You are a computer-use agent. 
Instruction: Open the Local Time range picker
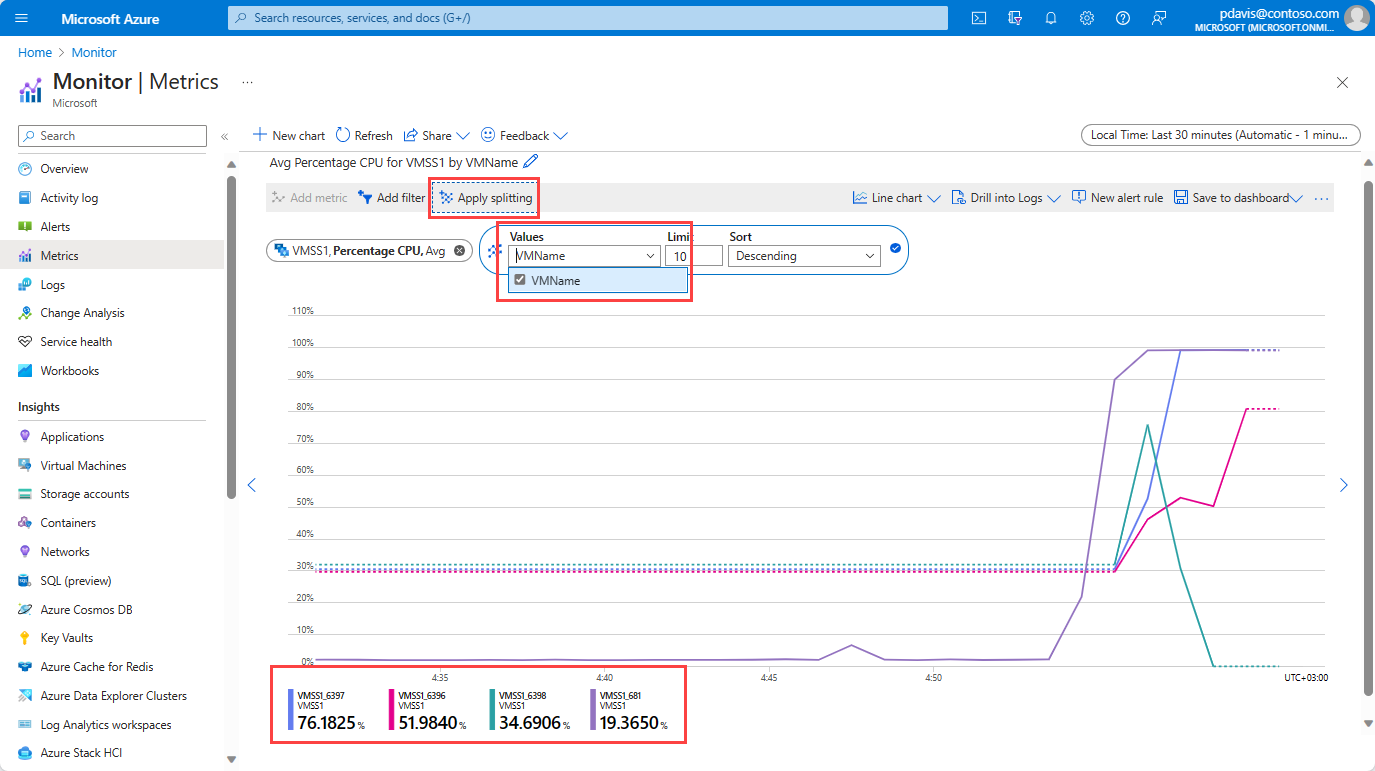point(1220,135)
